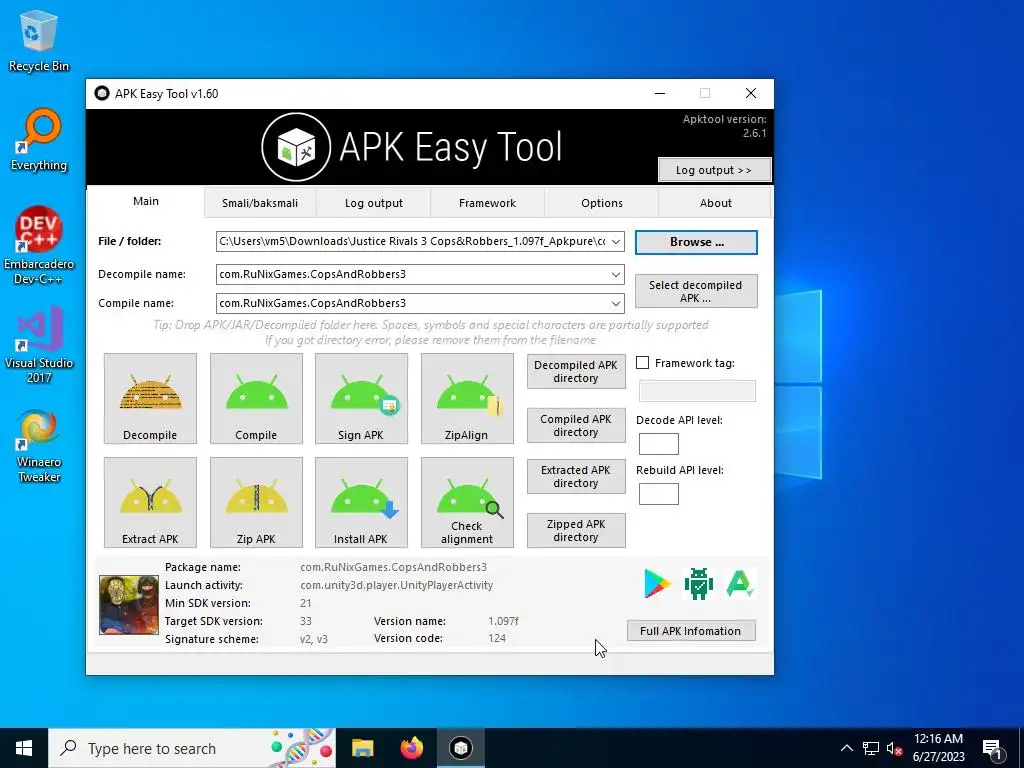
Task: Click the Sign APK icon button
Action: (x=361, y=398)
